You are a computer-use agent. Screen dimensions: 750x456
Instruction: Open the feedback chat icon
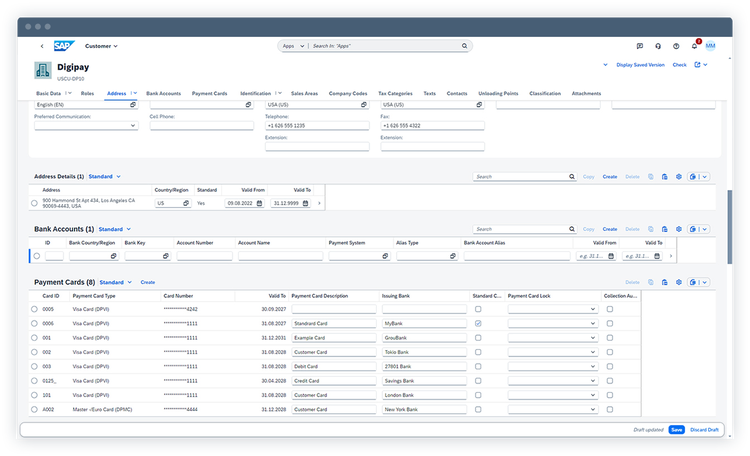640,46
